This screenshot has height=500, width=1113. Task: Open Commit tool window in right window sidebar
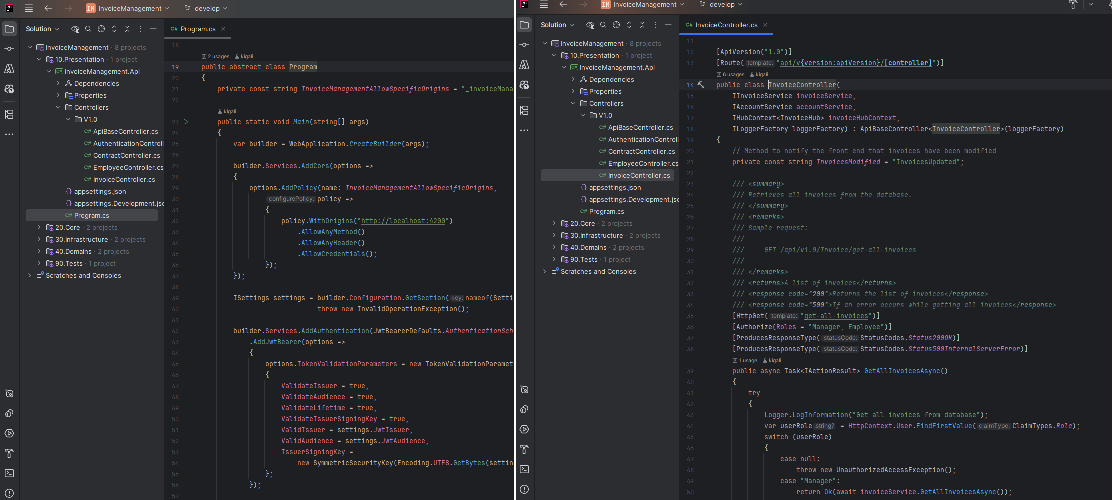pyautogui.click(x=524, y=45)
